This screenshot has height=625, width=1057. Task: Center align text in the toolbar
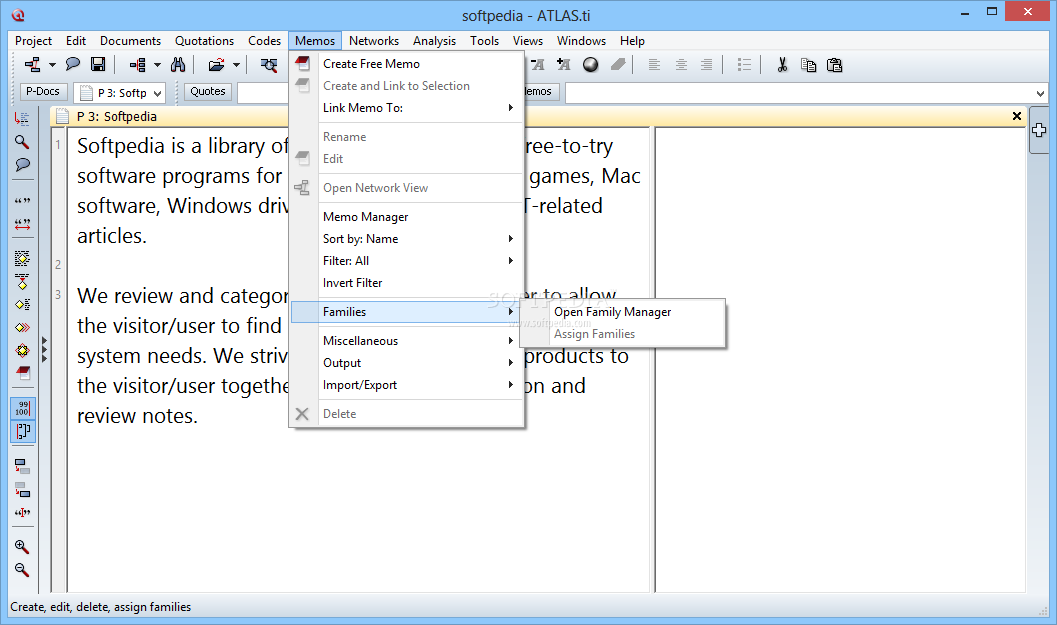(681, 65)
